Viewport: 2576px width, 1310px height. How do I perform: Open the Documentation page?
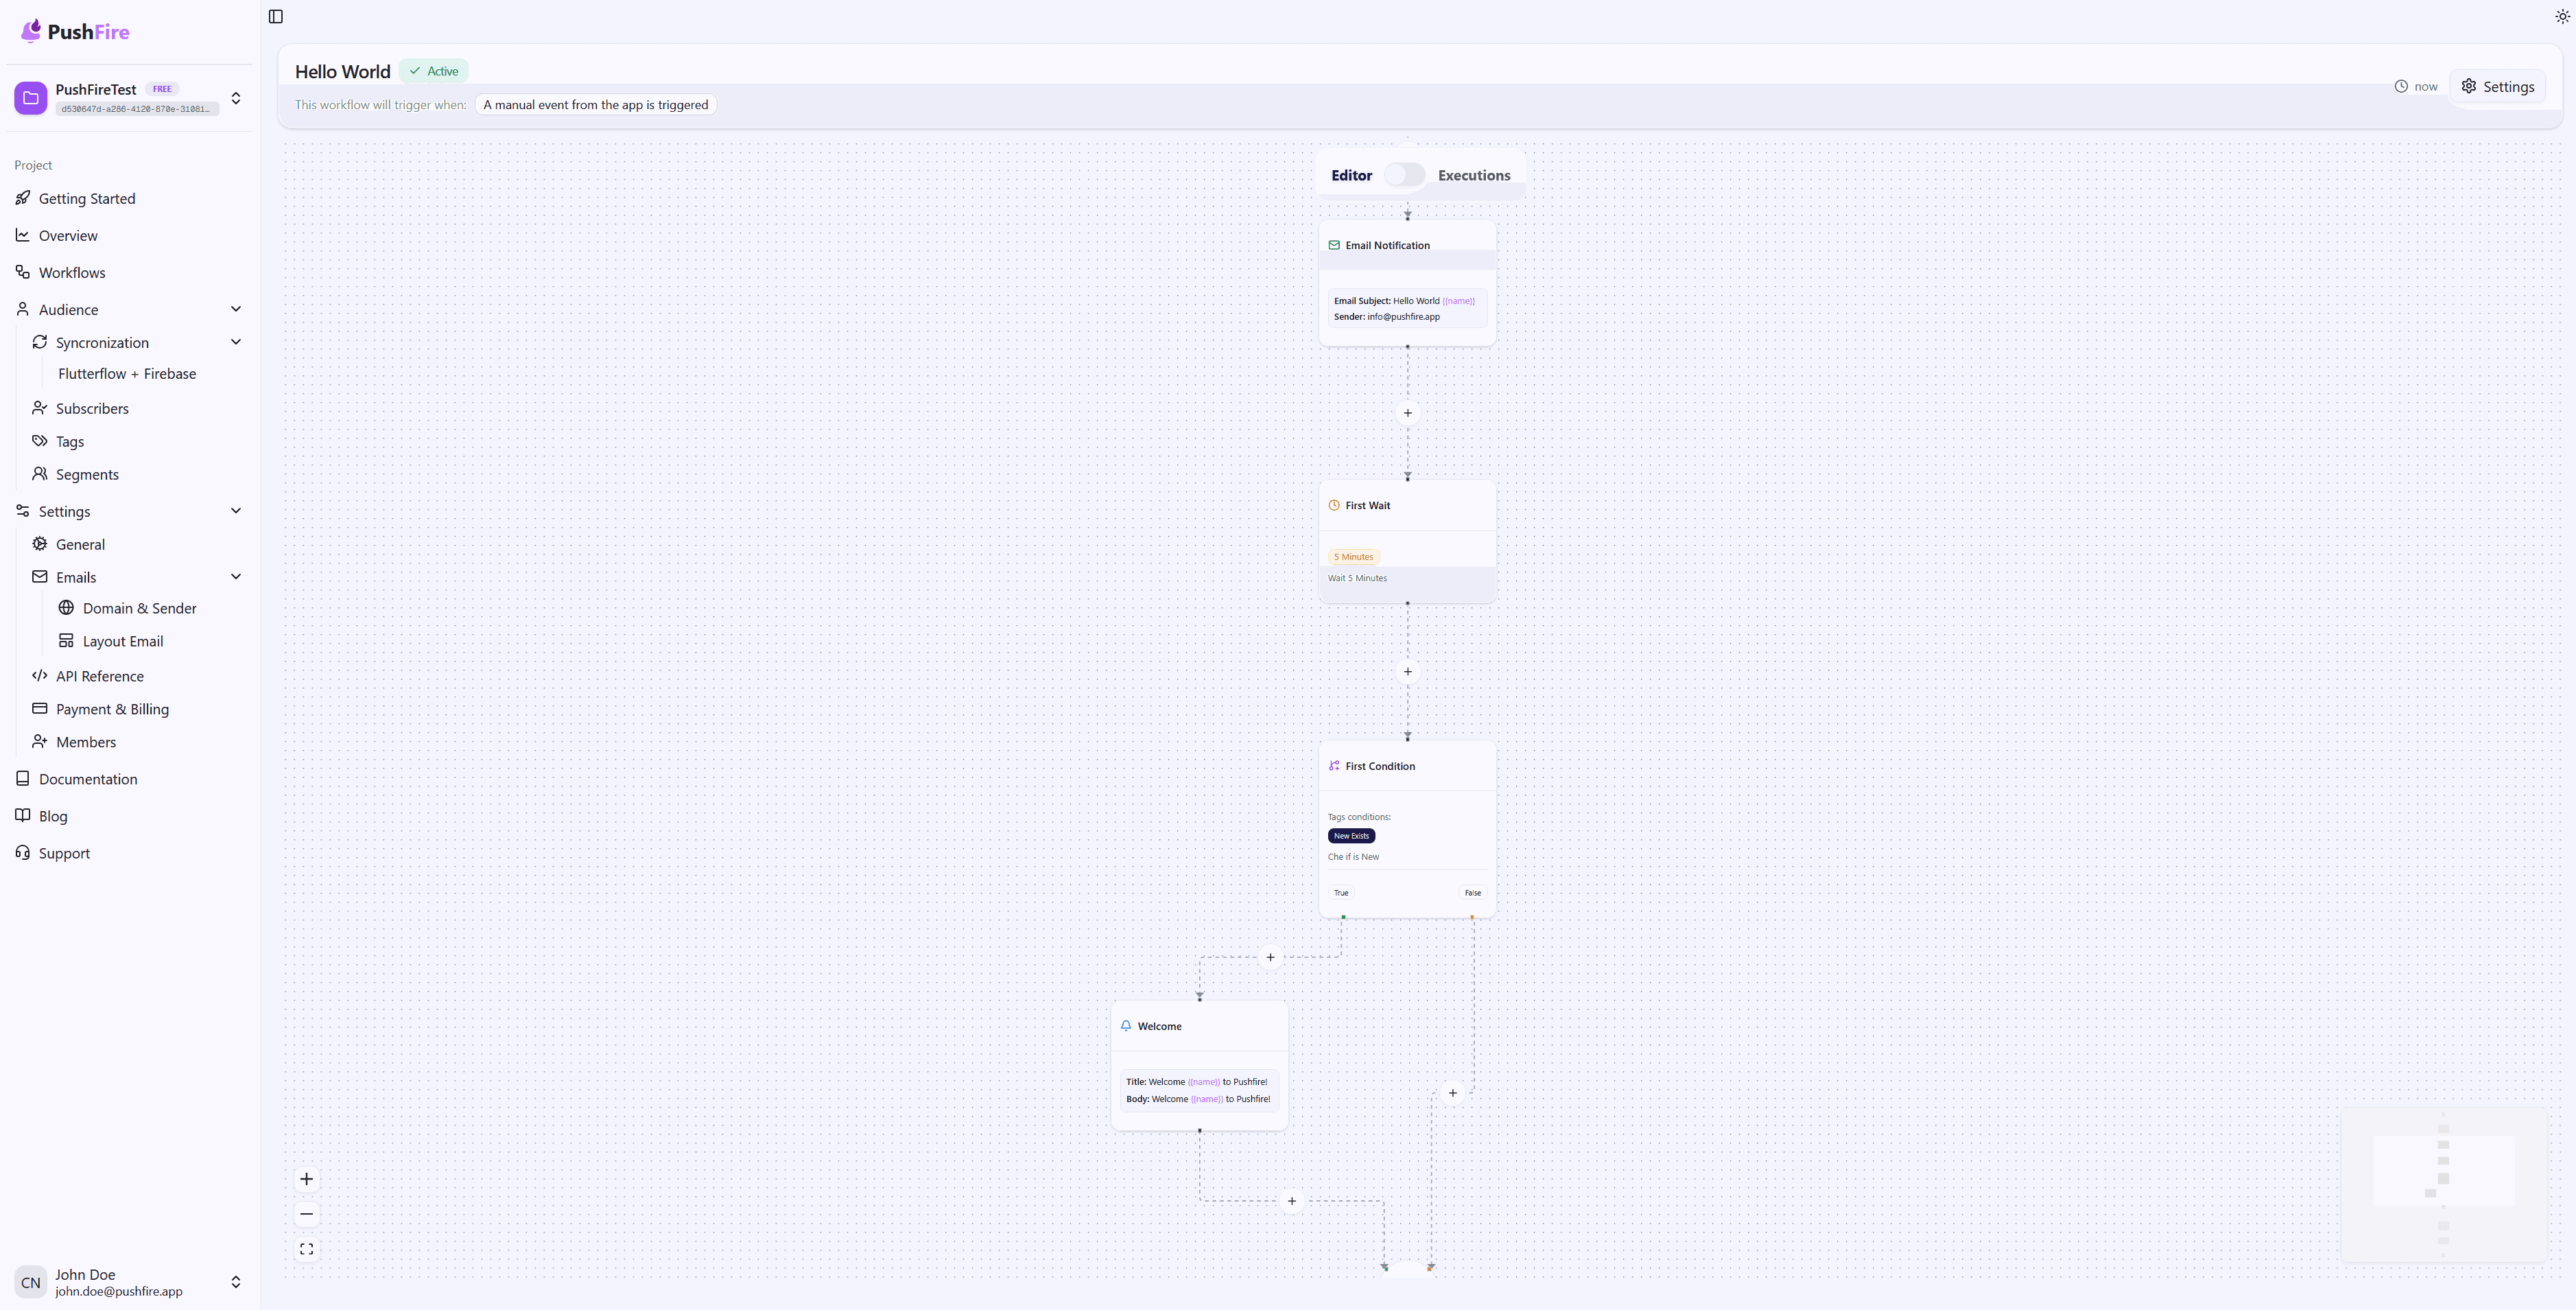[88, 778]
